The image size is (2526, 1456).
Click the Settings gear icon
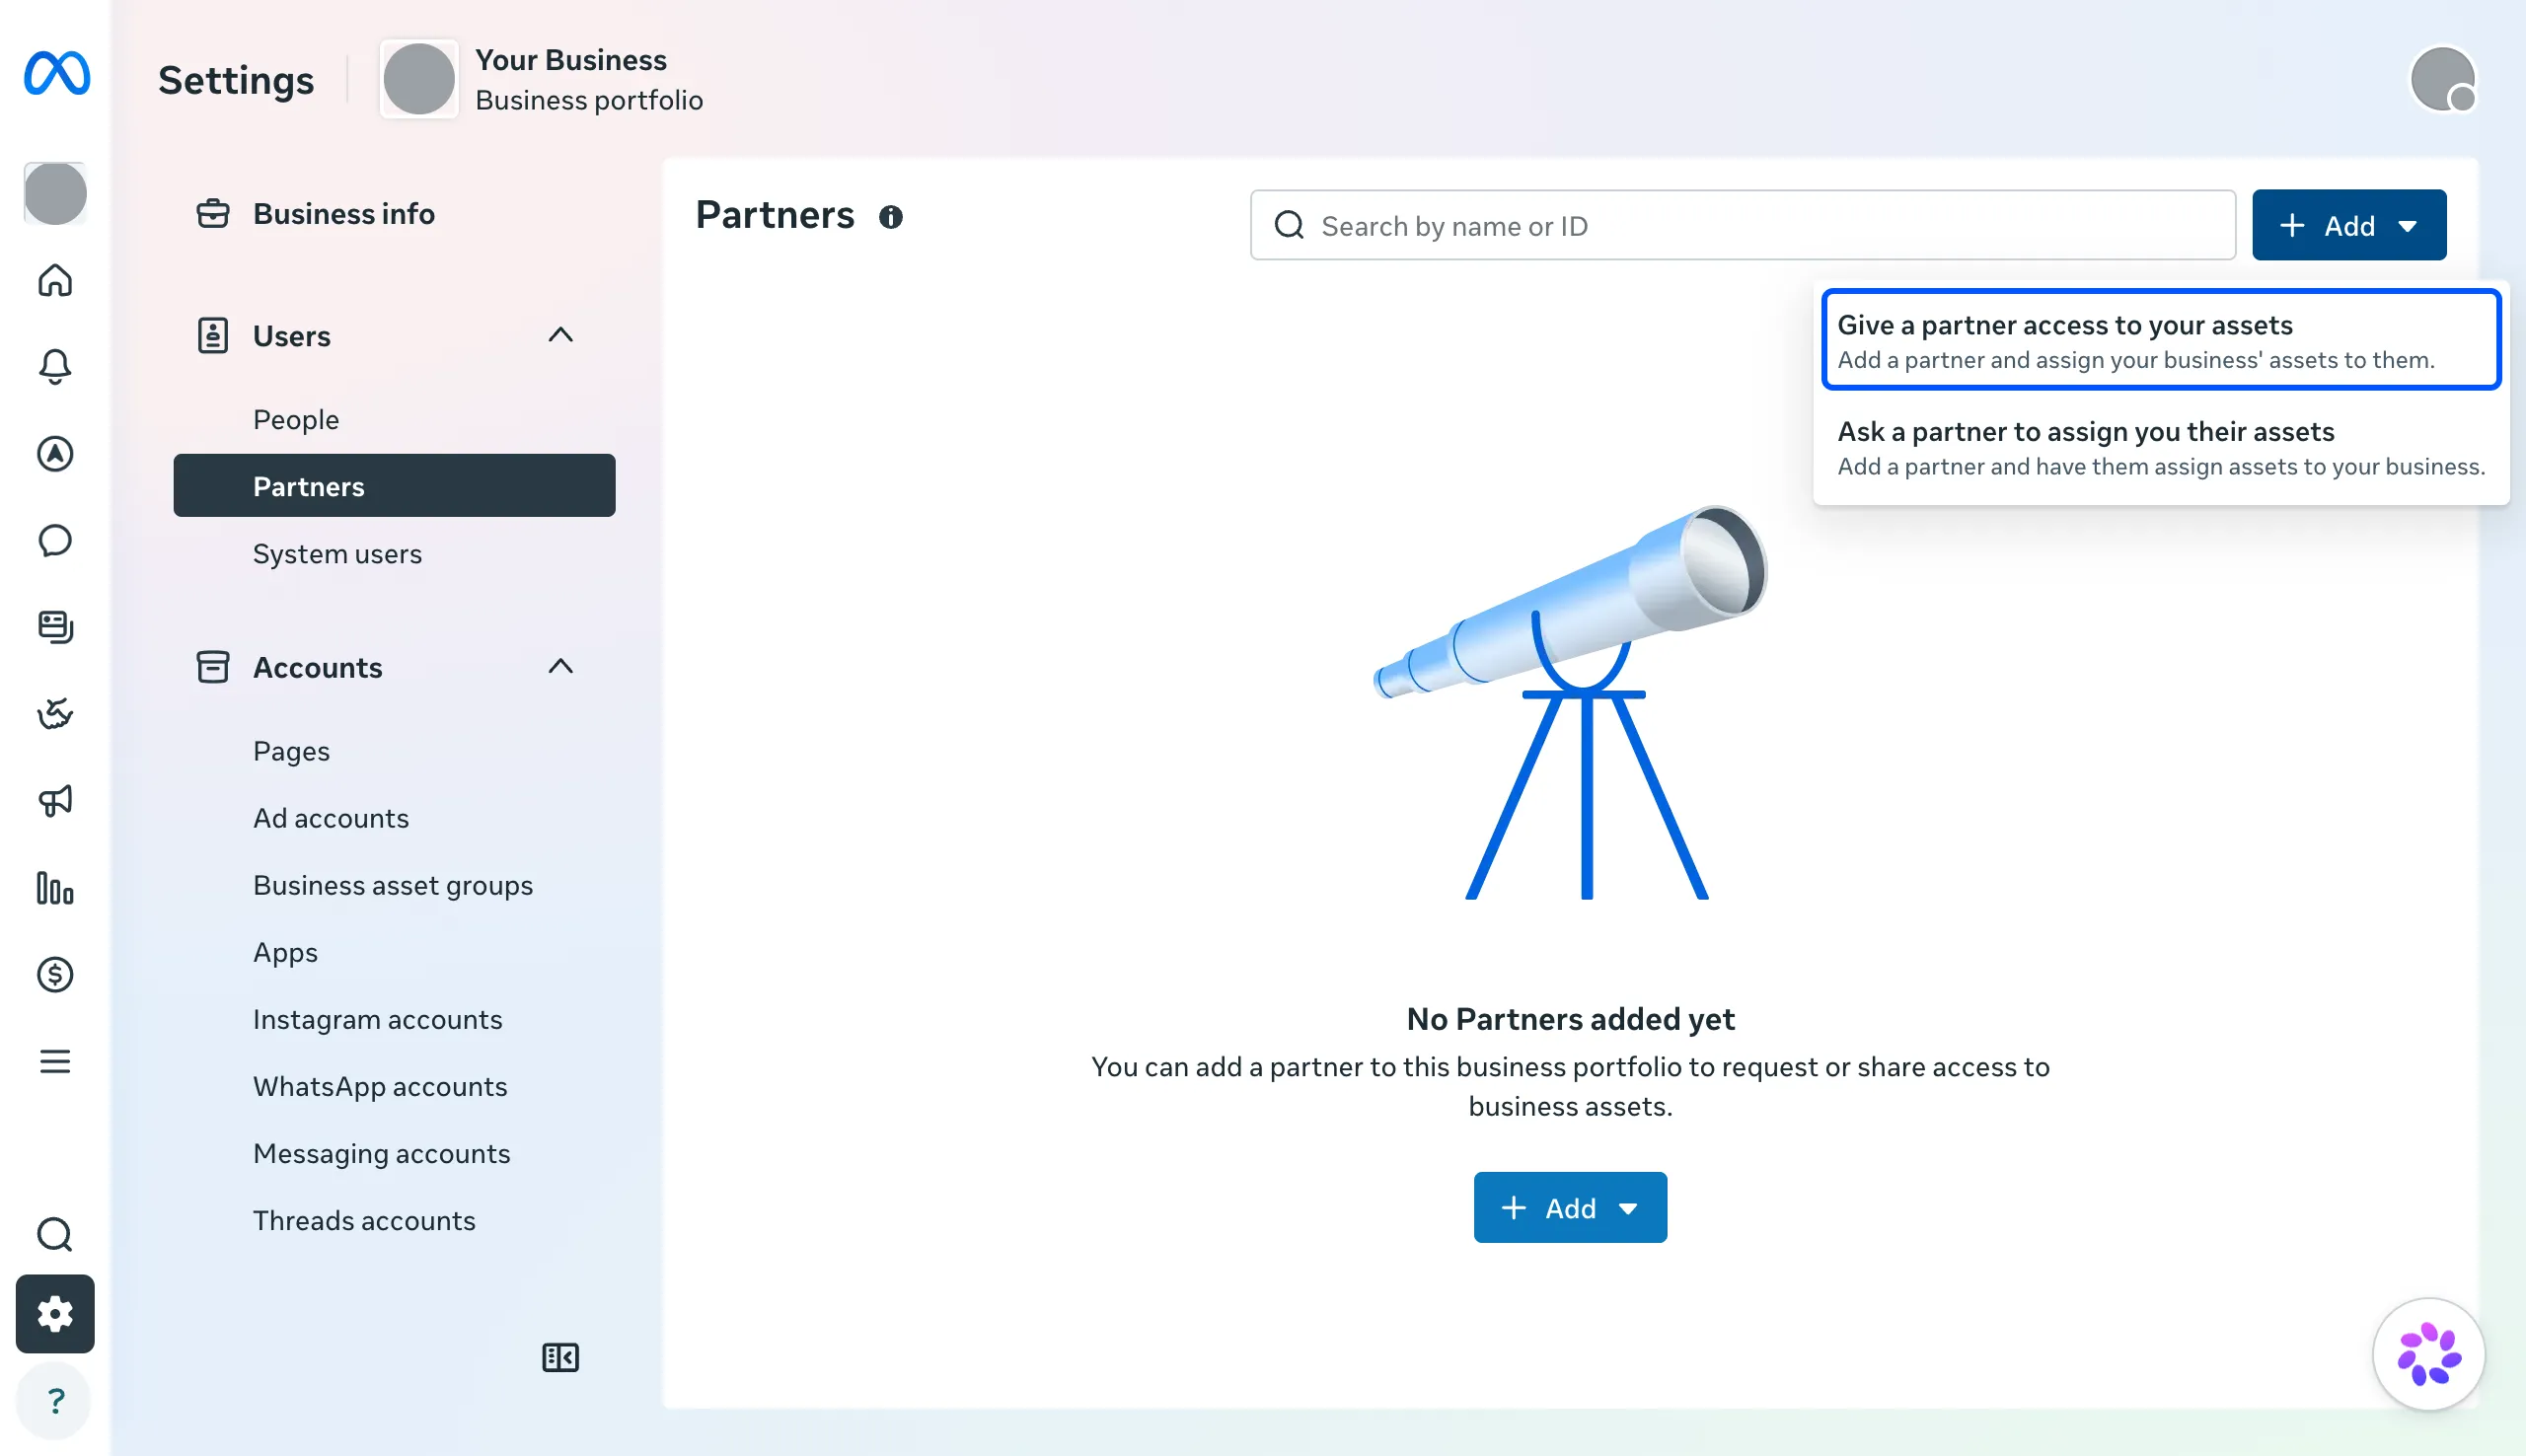[55, 1314]
